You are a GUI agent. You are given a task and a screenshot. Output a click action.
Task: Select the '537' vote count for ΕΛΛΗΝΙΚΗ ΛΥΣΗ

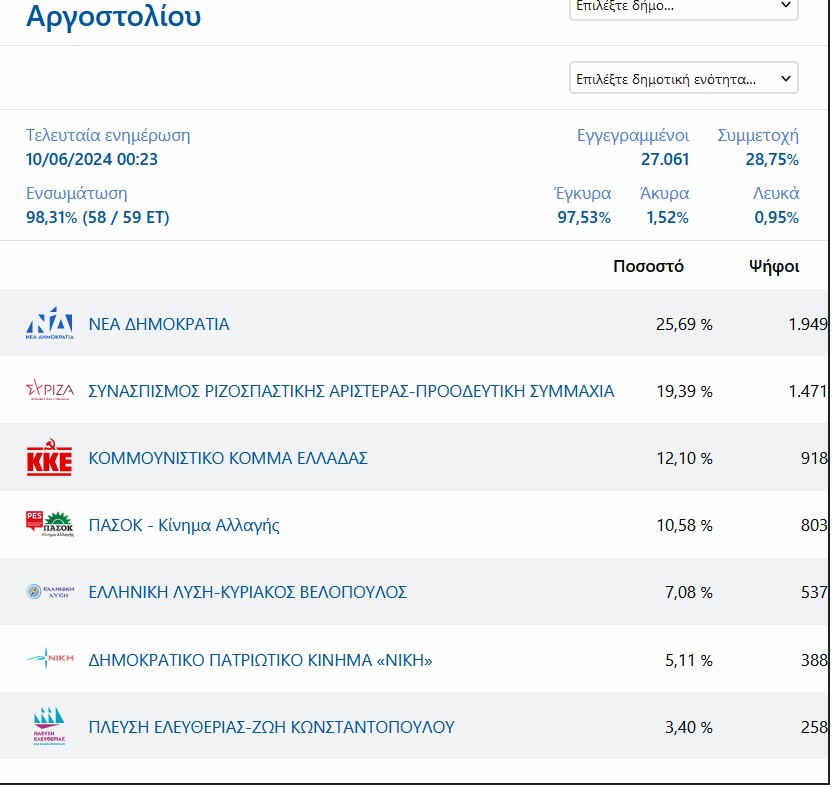[814, 592]
